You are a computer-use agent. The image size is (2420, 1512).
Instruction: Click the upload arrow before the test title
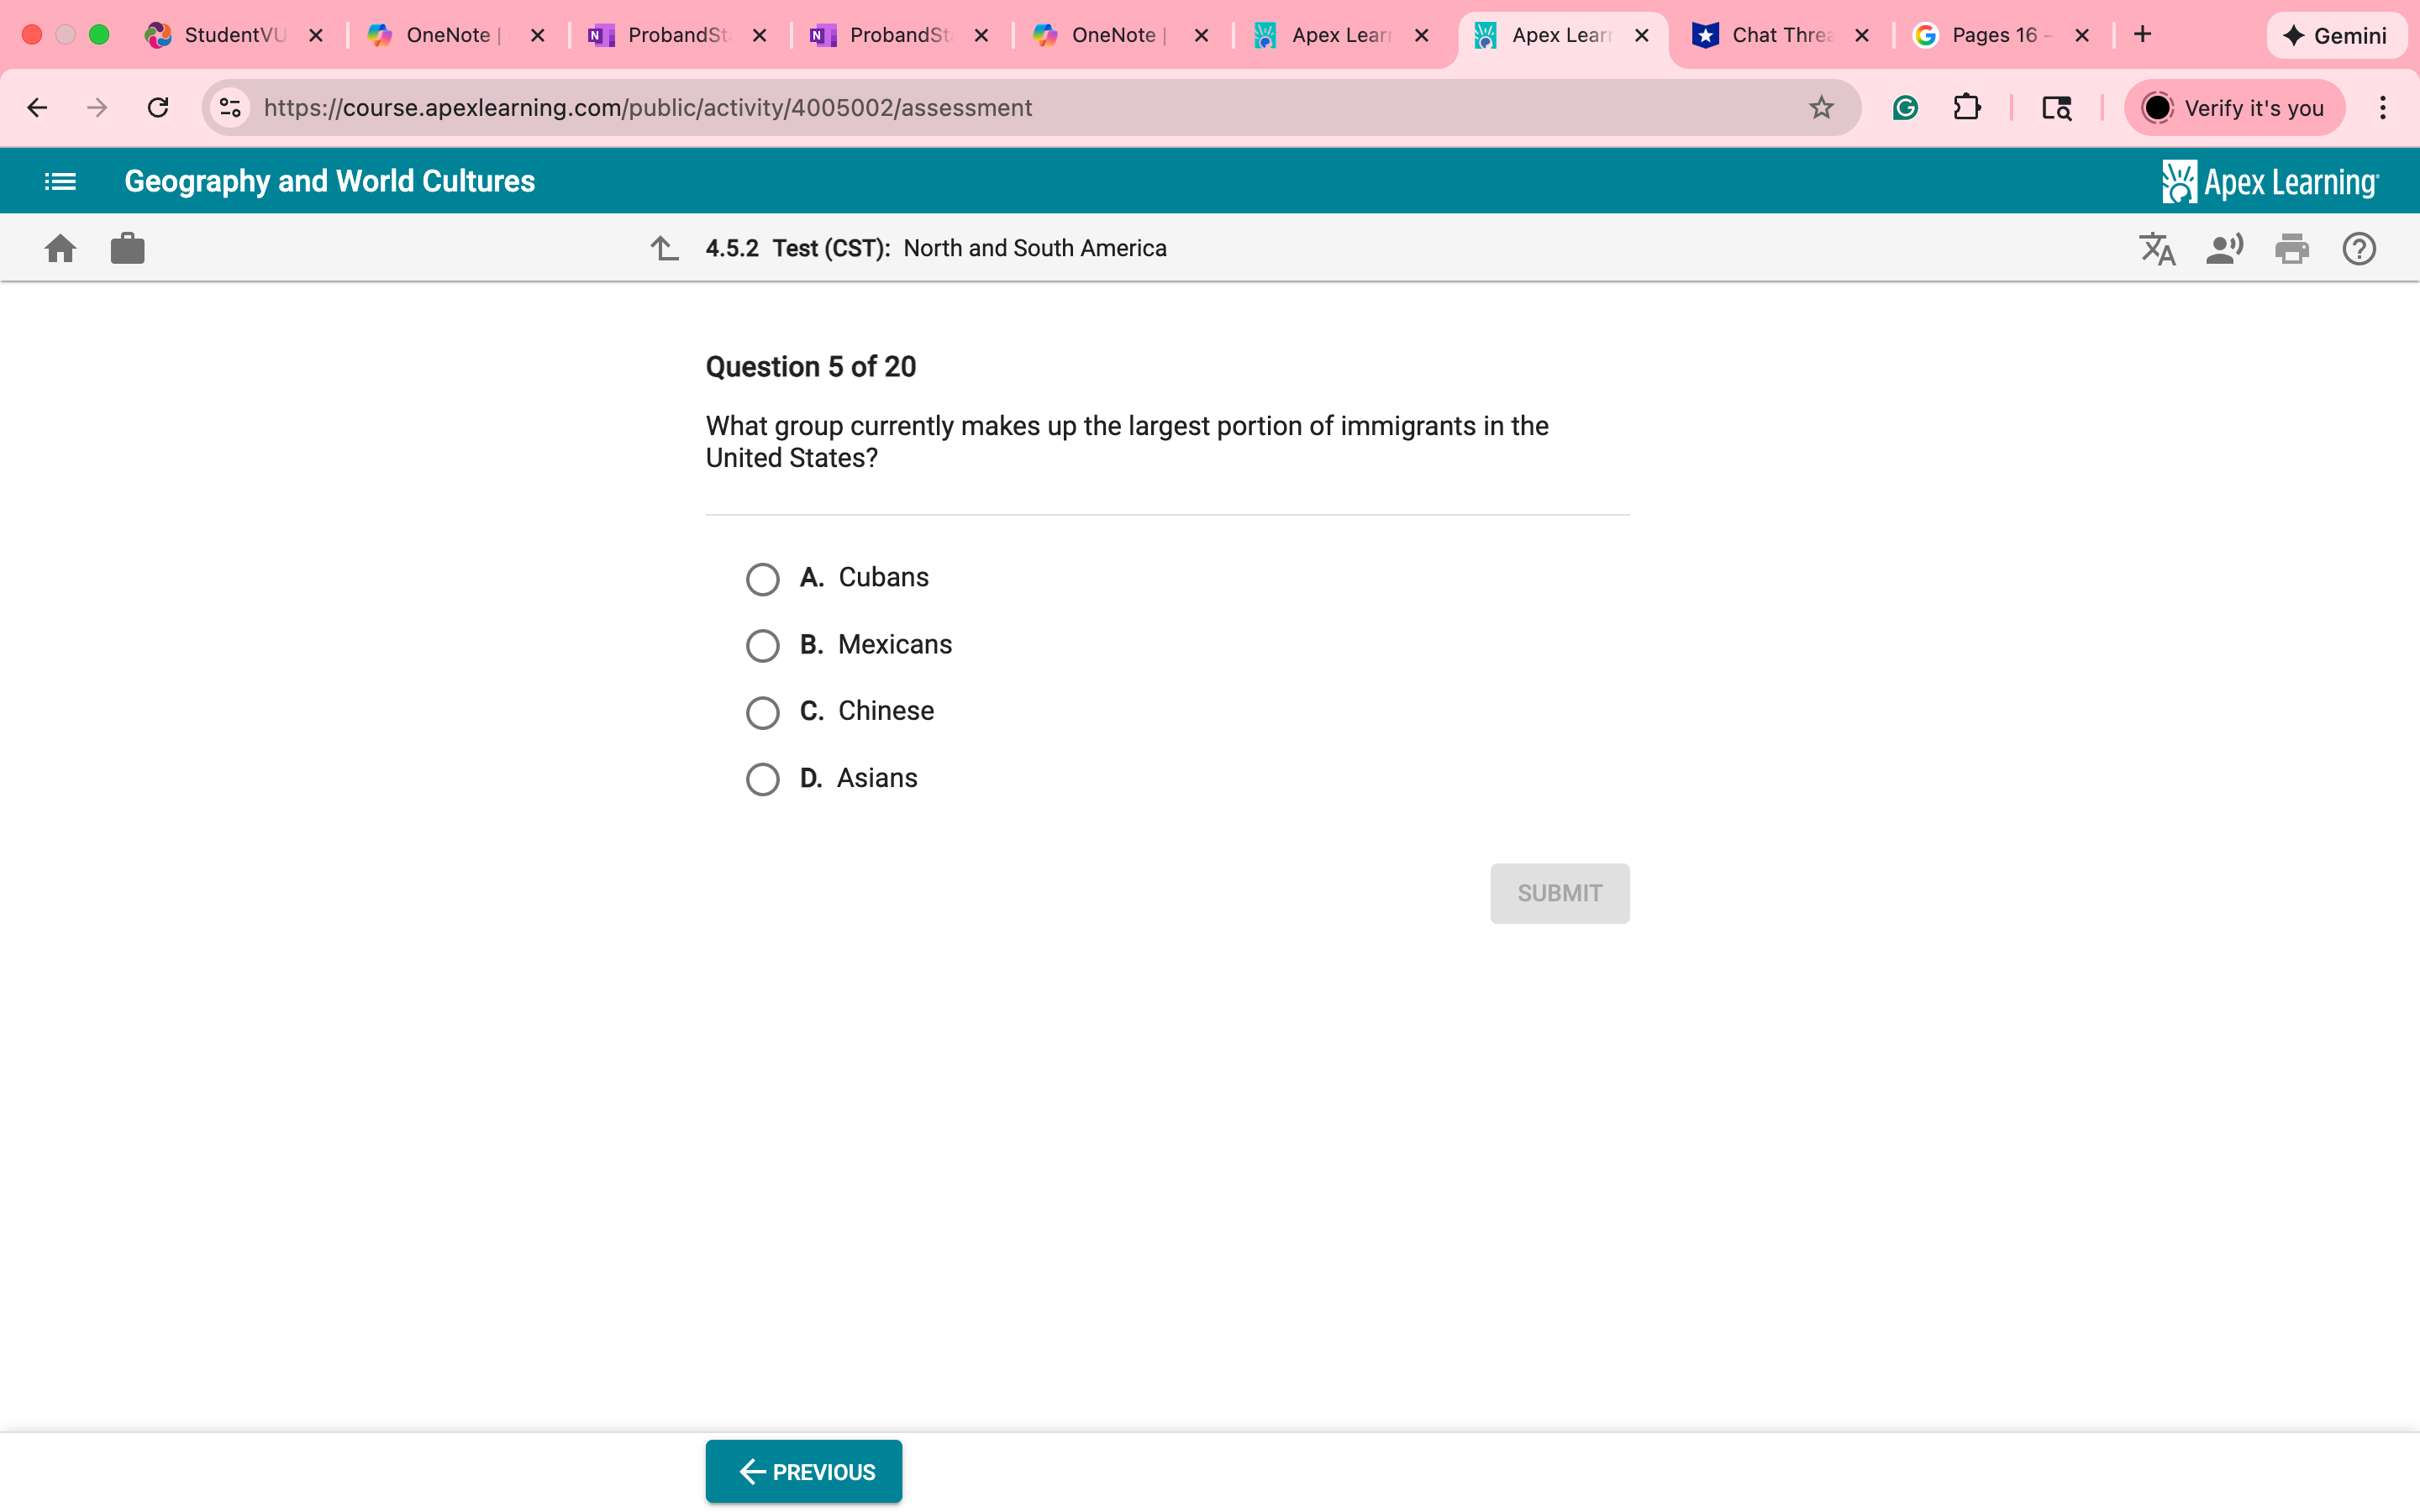665,249
